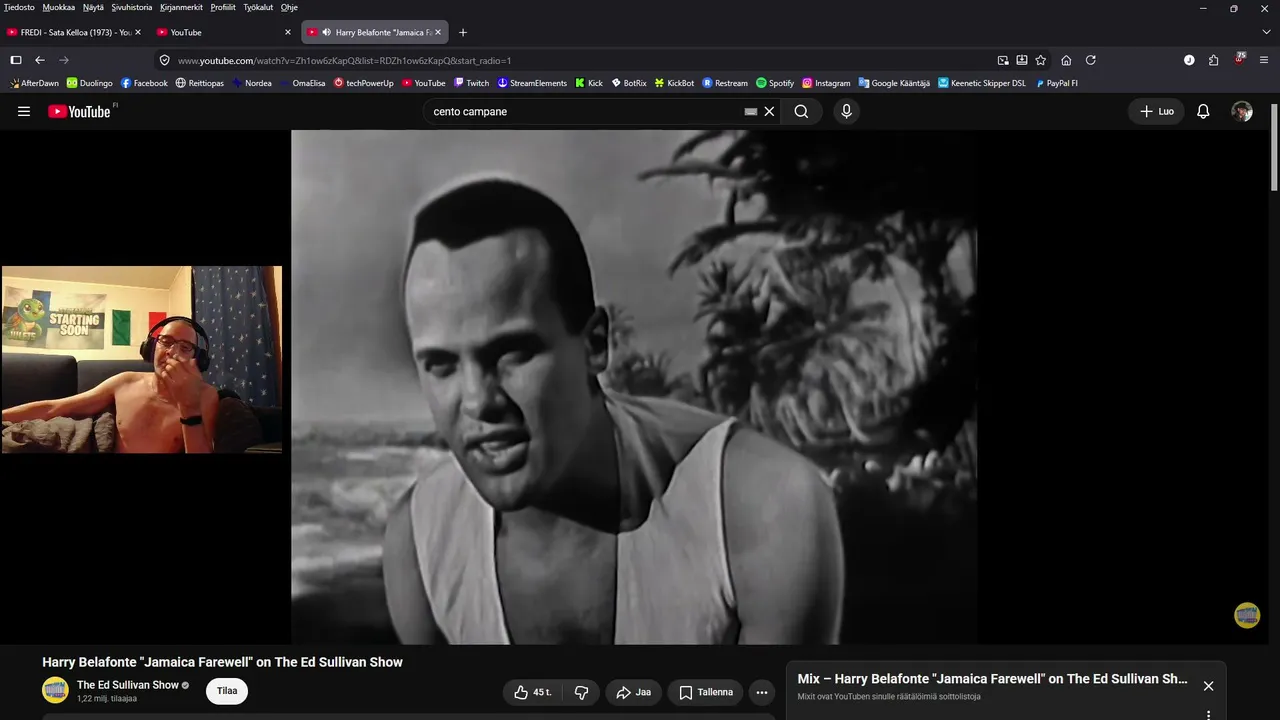Image resolution: width=1280 pixels, height=720 pixels.
Task: List all tabs with the chevron
Action: click(x=1265, y=32)
